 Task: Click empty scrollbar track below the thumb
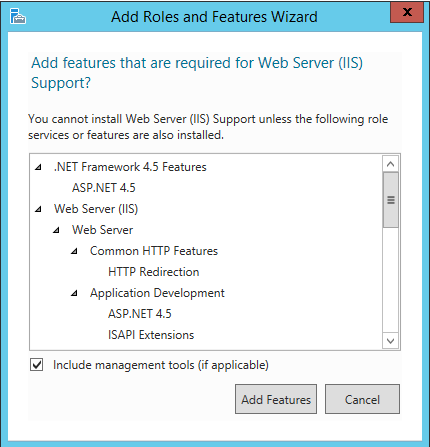pyautogui.click(x=391, y=280)
